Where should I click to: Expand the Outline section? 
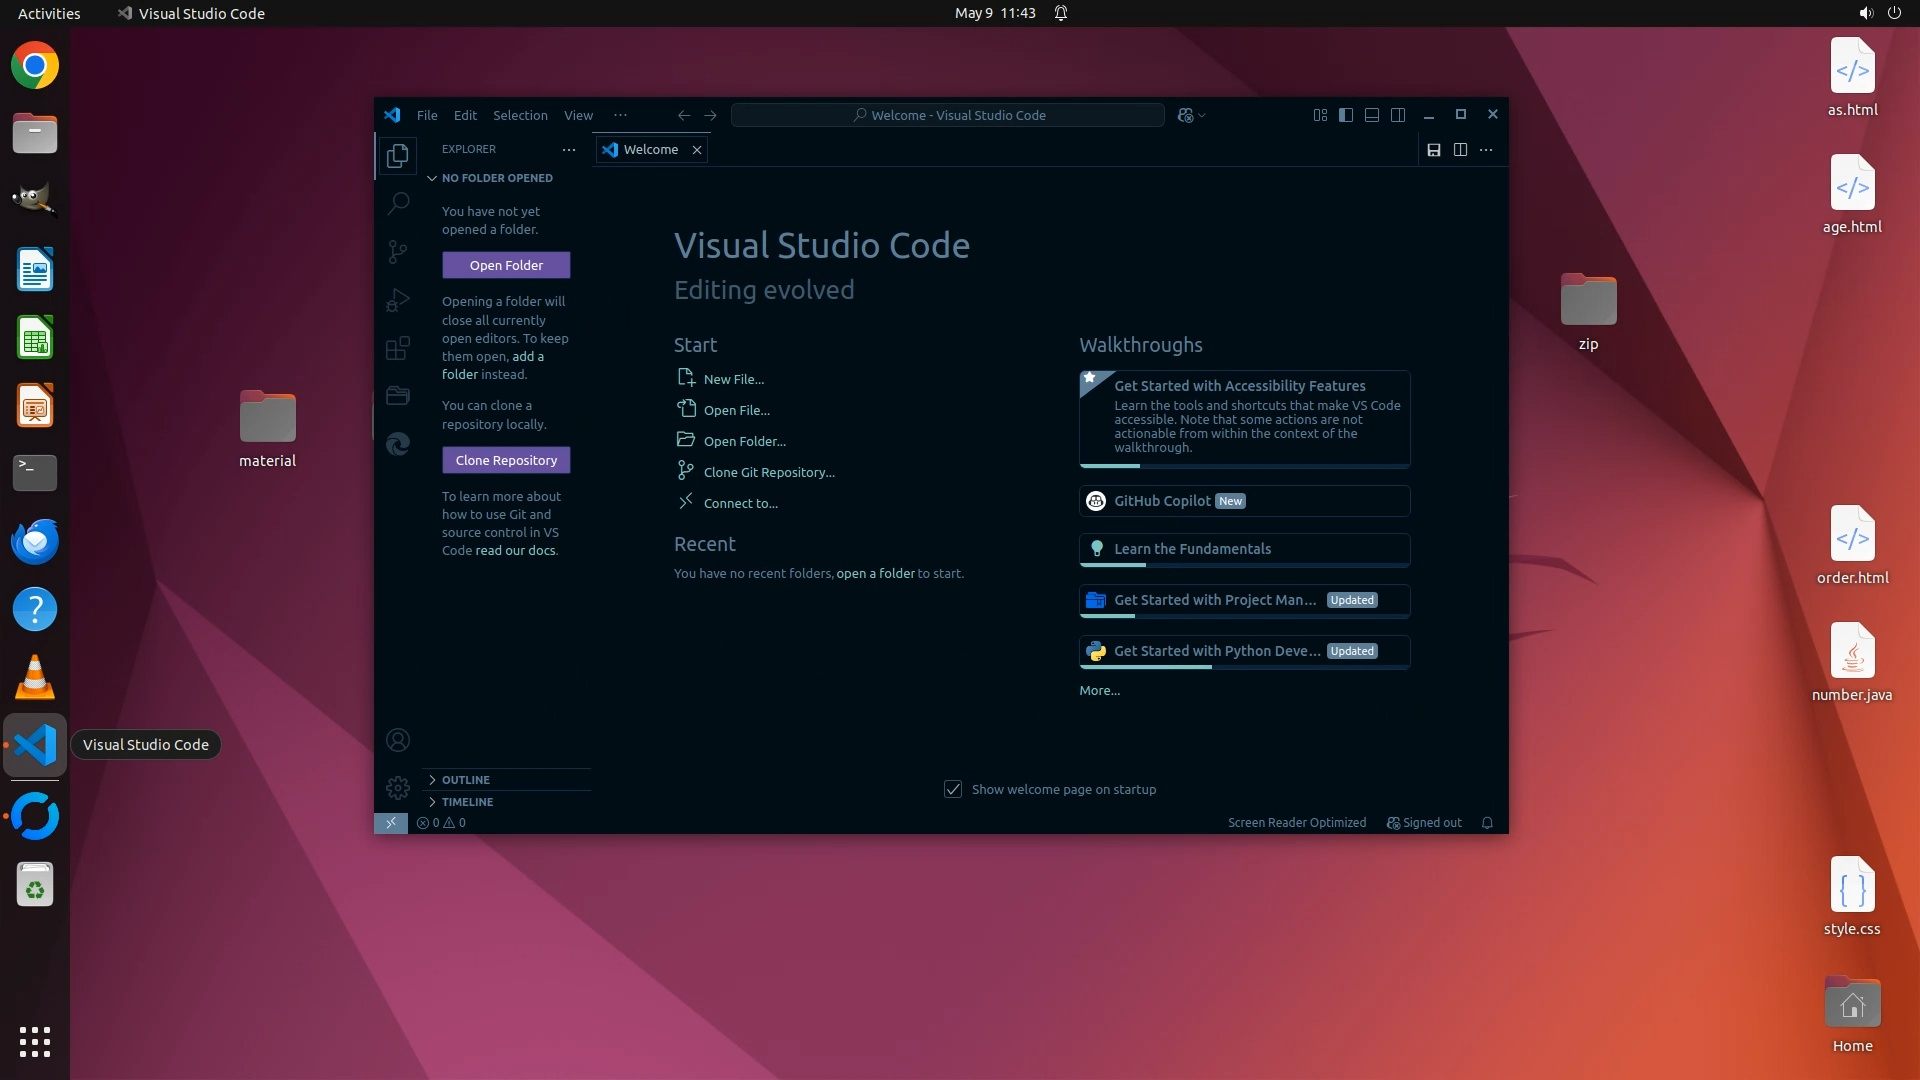[x=466, y=780]
